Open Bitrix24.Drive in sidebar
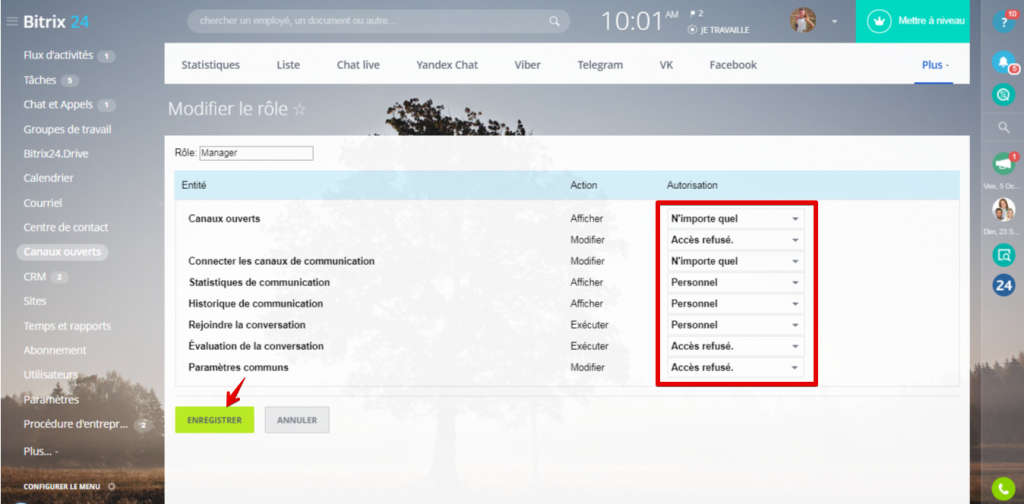The height and width of the screenshot is (504, 1024). (x=56, y=154)
